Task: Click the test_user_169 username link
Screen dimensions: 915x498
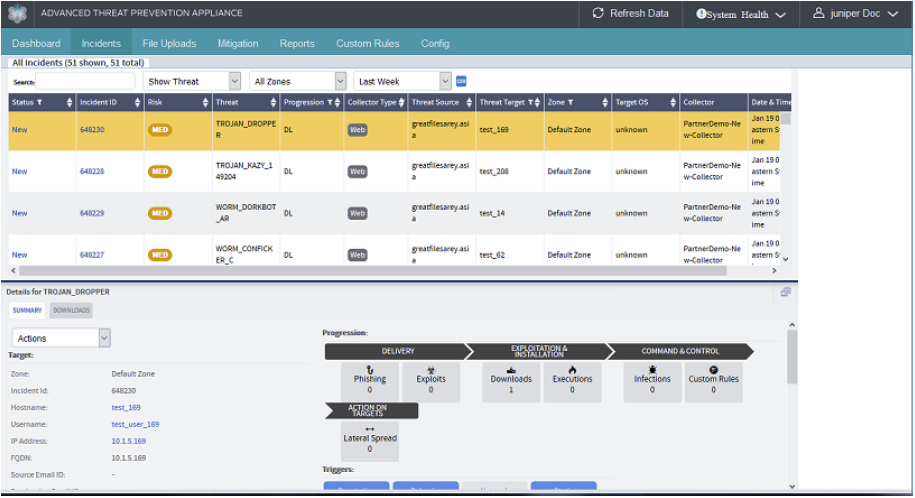Action: click(135, 424)
